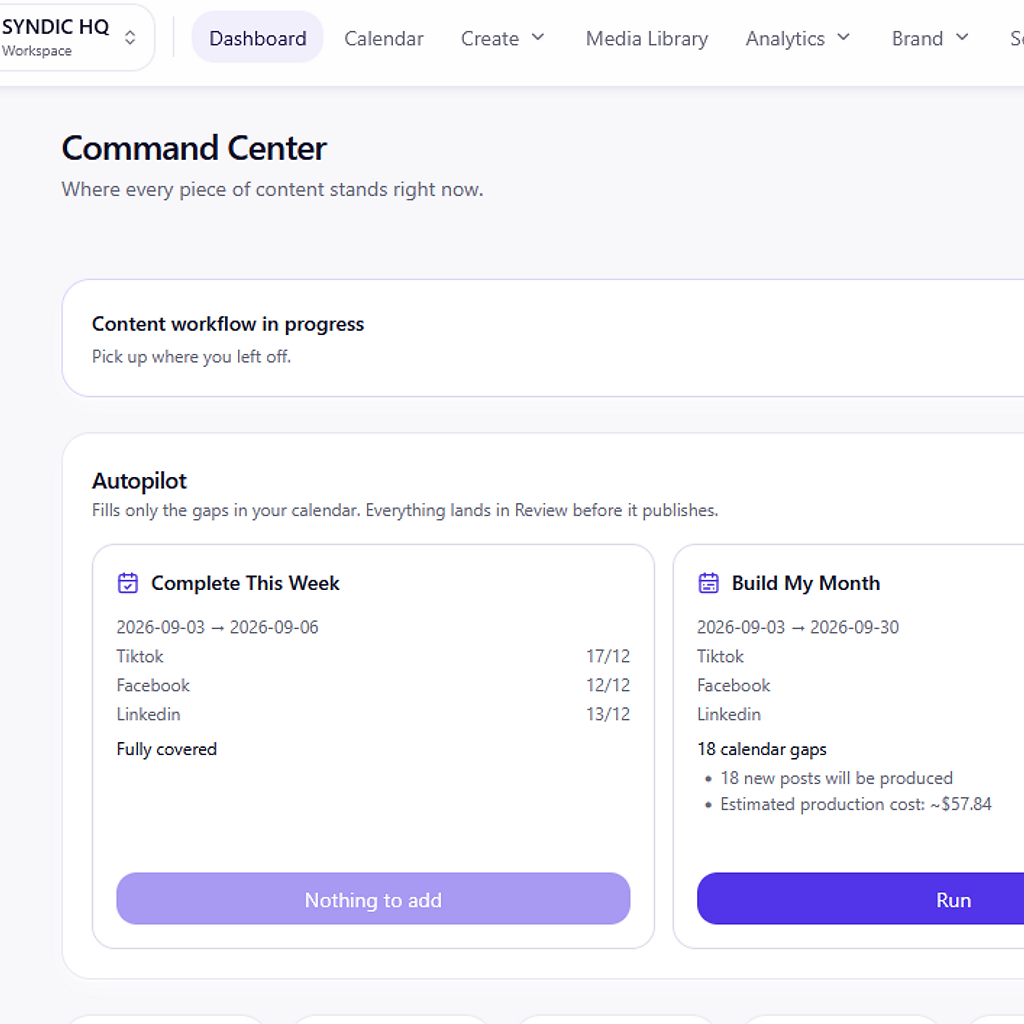The width and height of the screenshot is (1024, 1024).
Task: Click the Where every piece of content subtitle
Action: 272,189
